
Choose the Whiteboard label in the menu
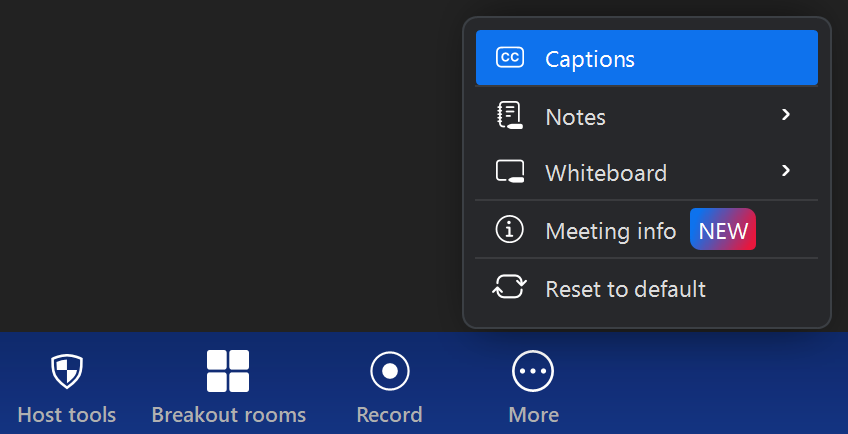605,173
